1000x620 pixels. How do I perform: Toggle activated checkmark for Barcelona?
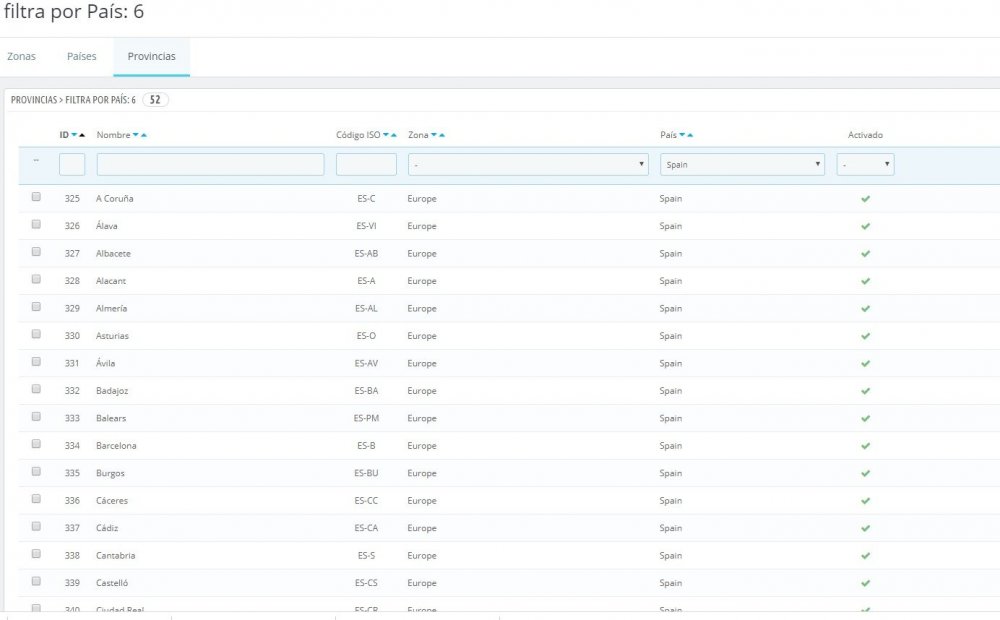click(x=865, y=446)
